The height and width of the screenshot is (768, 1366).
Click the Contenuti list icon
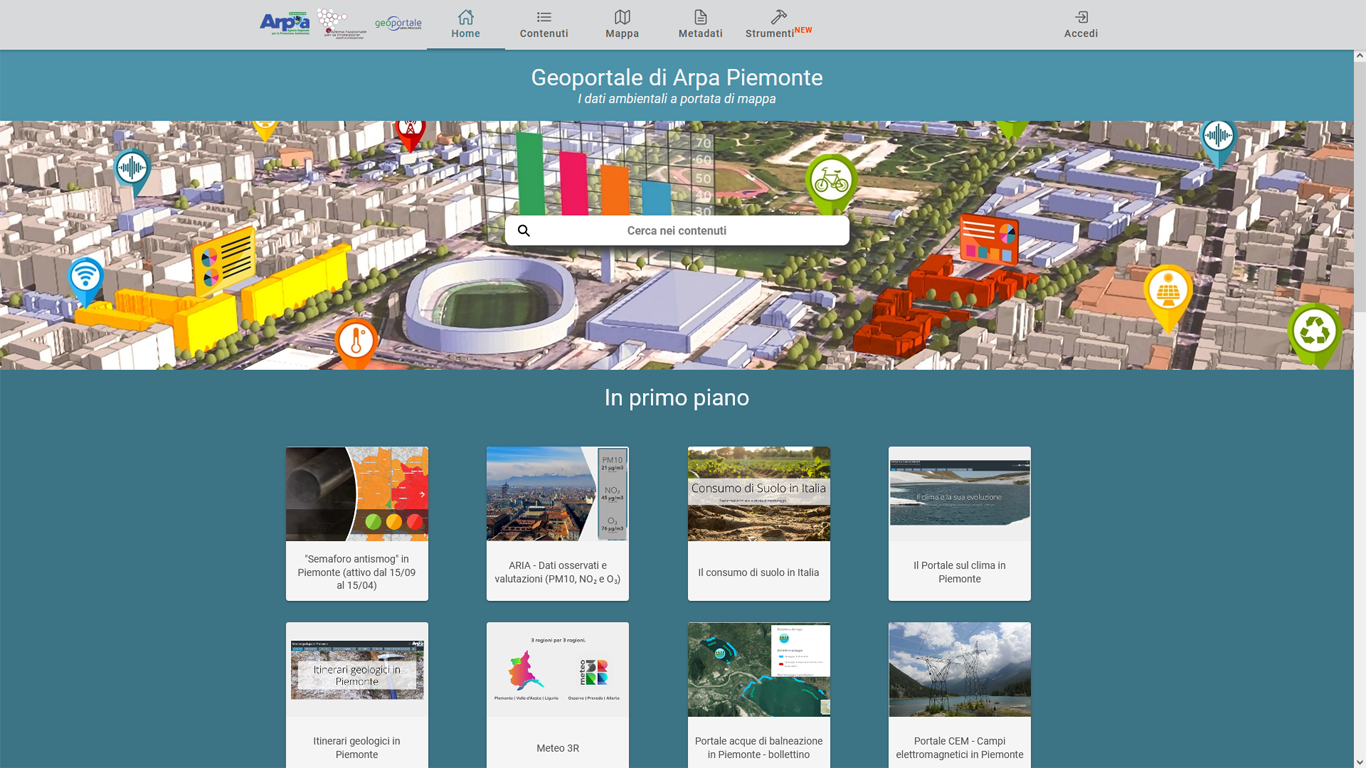(x=544, y=17)
